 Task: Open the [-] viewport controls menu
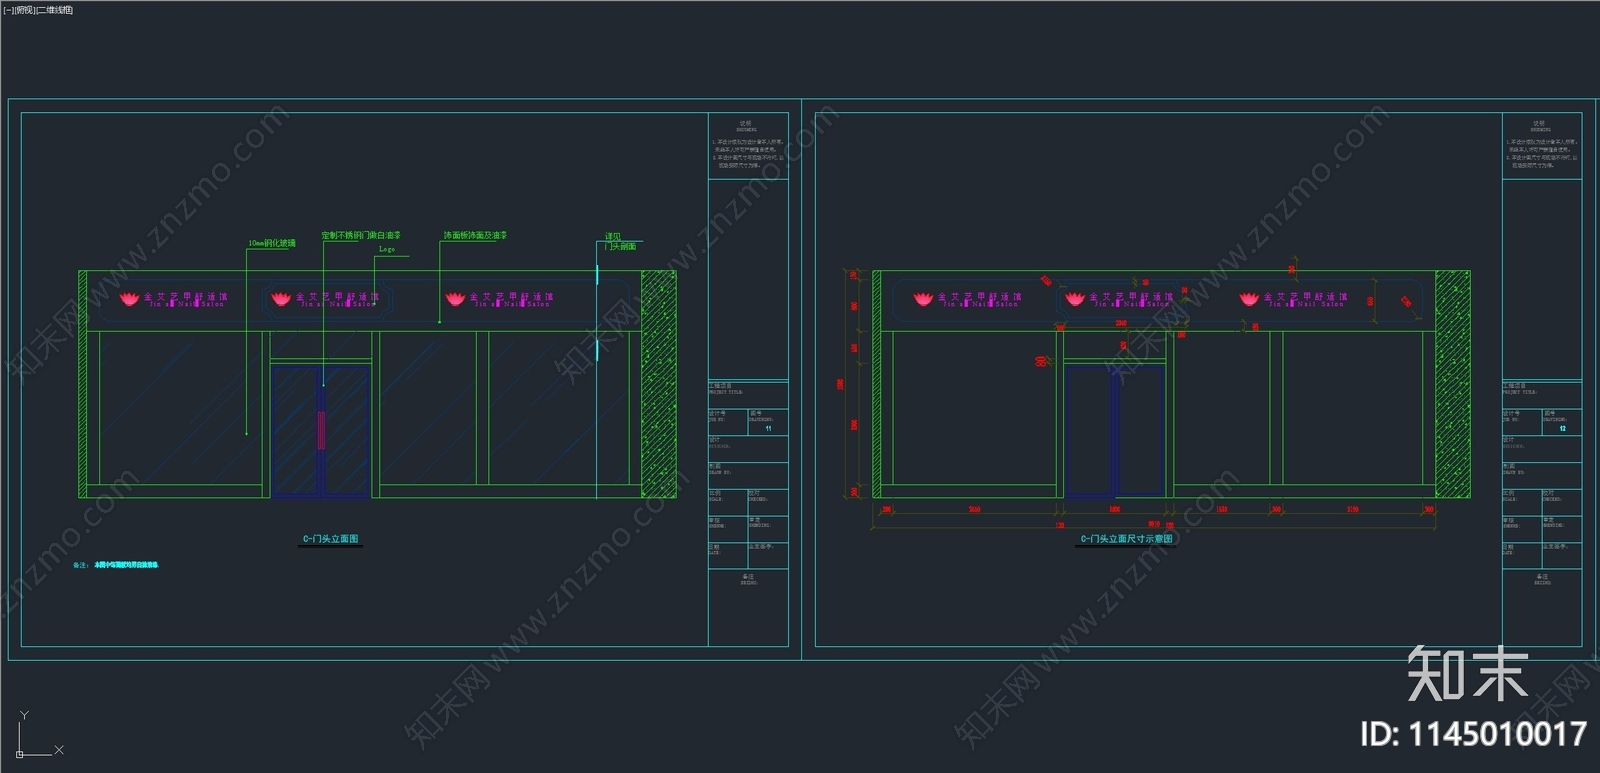point(8,10)
